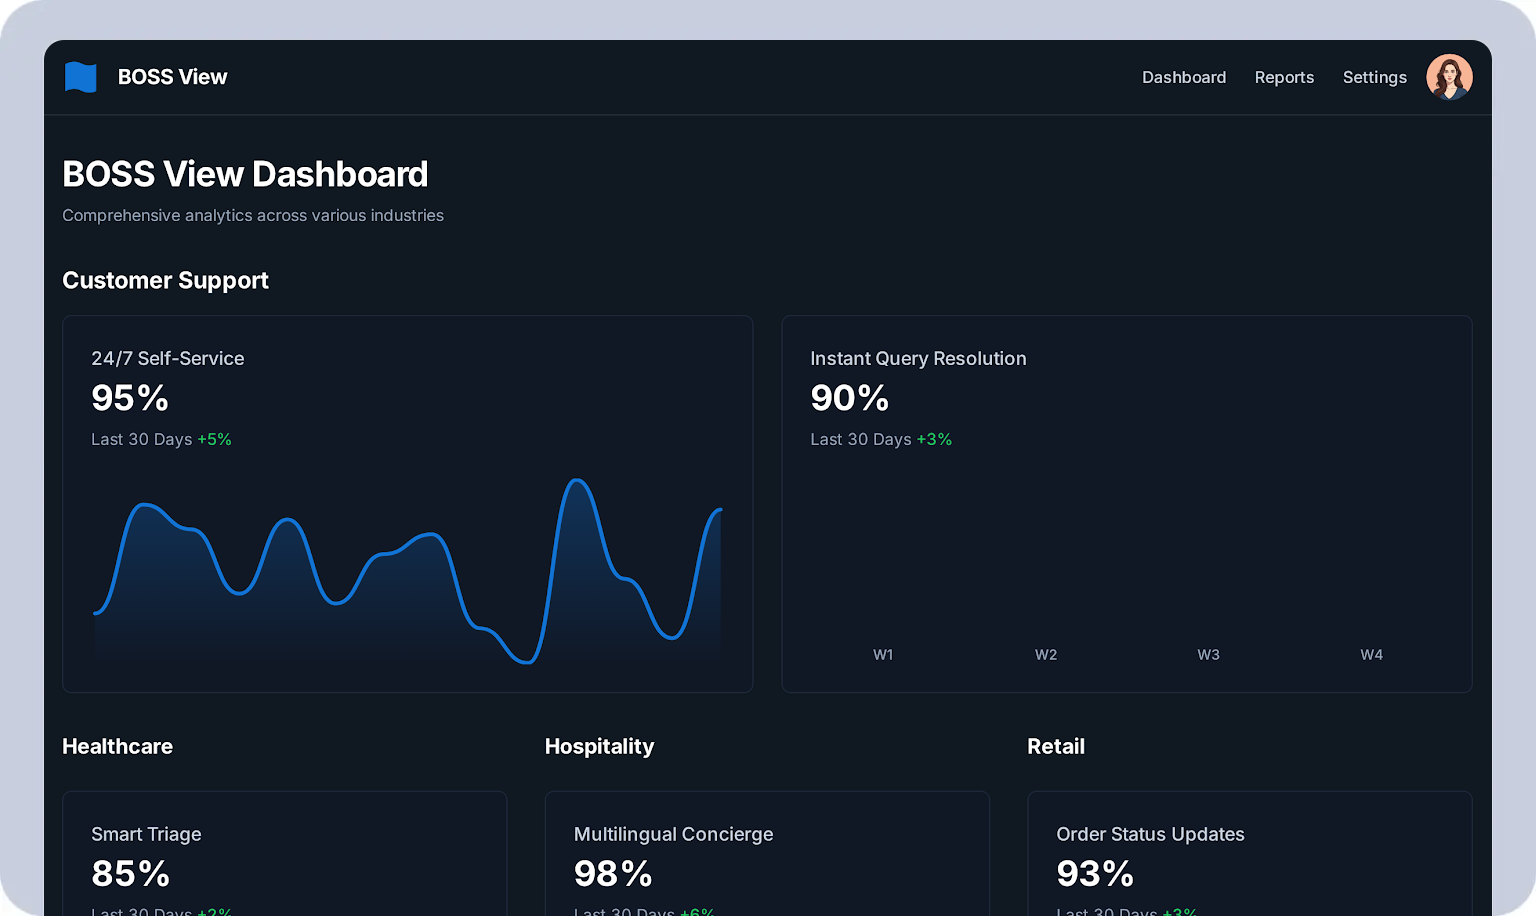Click the 95% self-service metric value

(x=130, y=398)
